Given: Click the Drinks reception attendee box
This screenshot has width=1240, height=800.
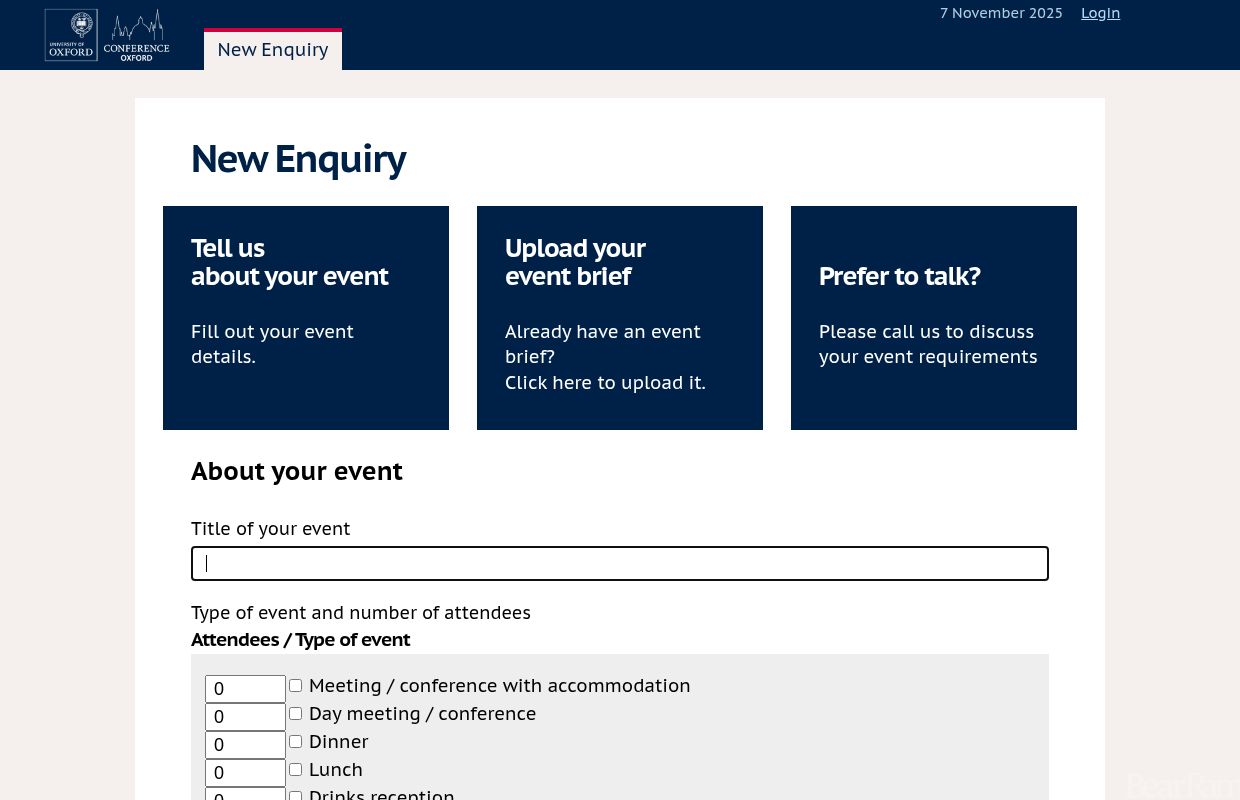Looking at the screenshot, I should (x=245, y=796).
